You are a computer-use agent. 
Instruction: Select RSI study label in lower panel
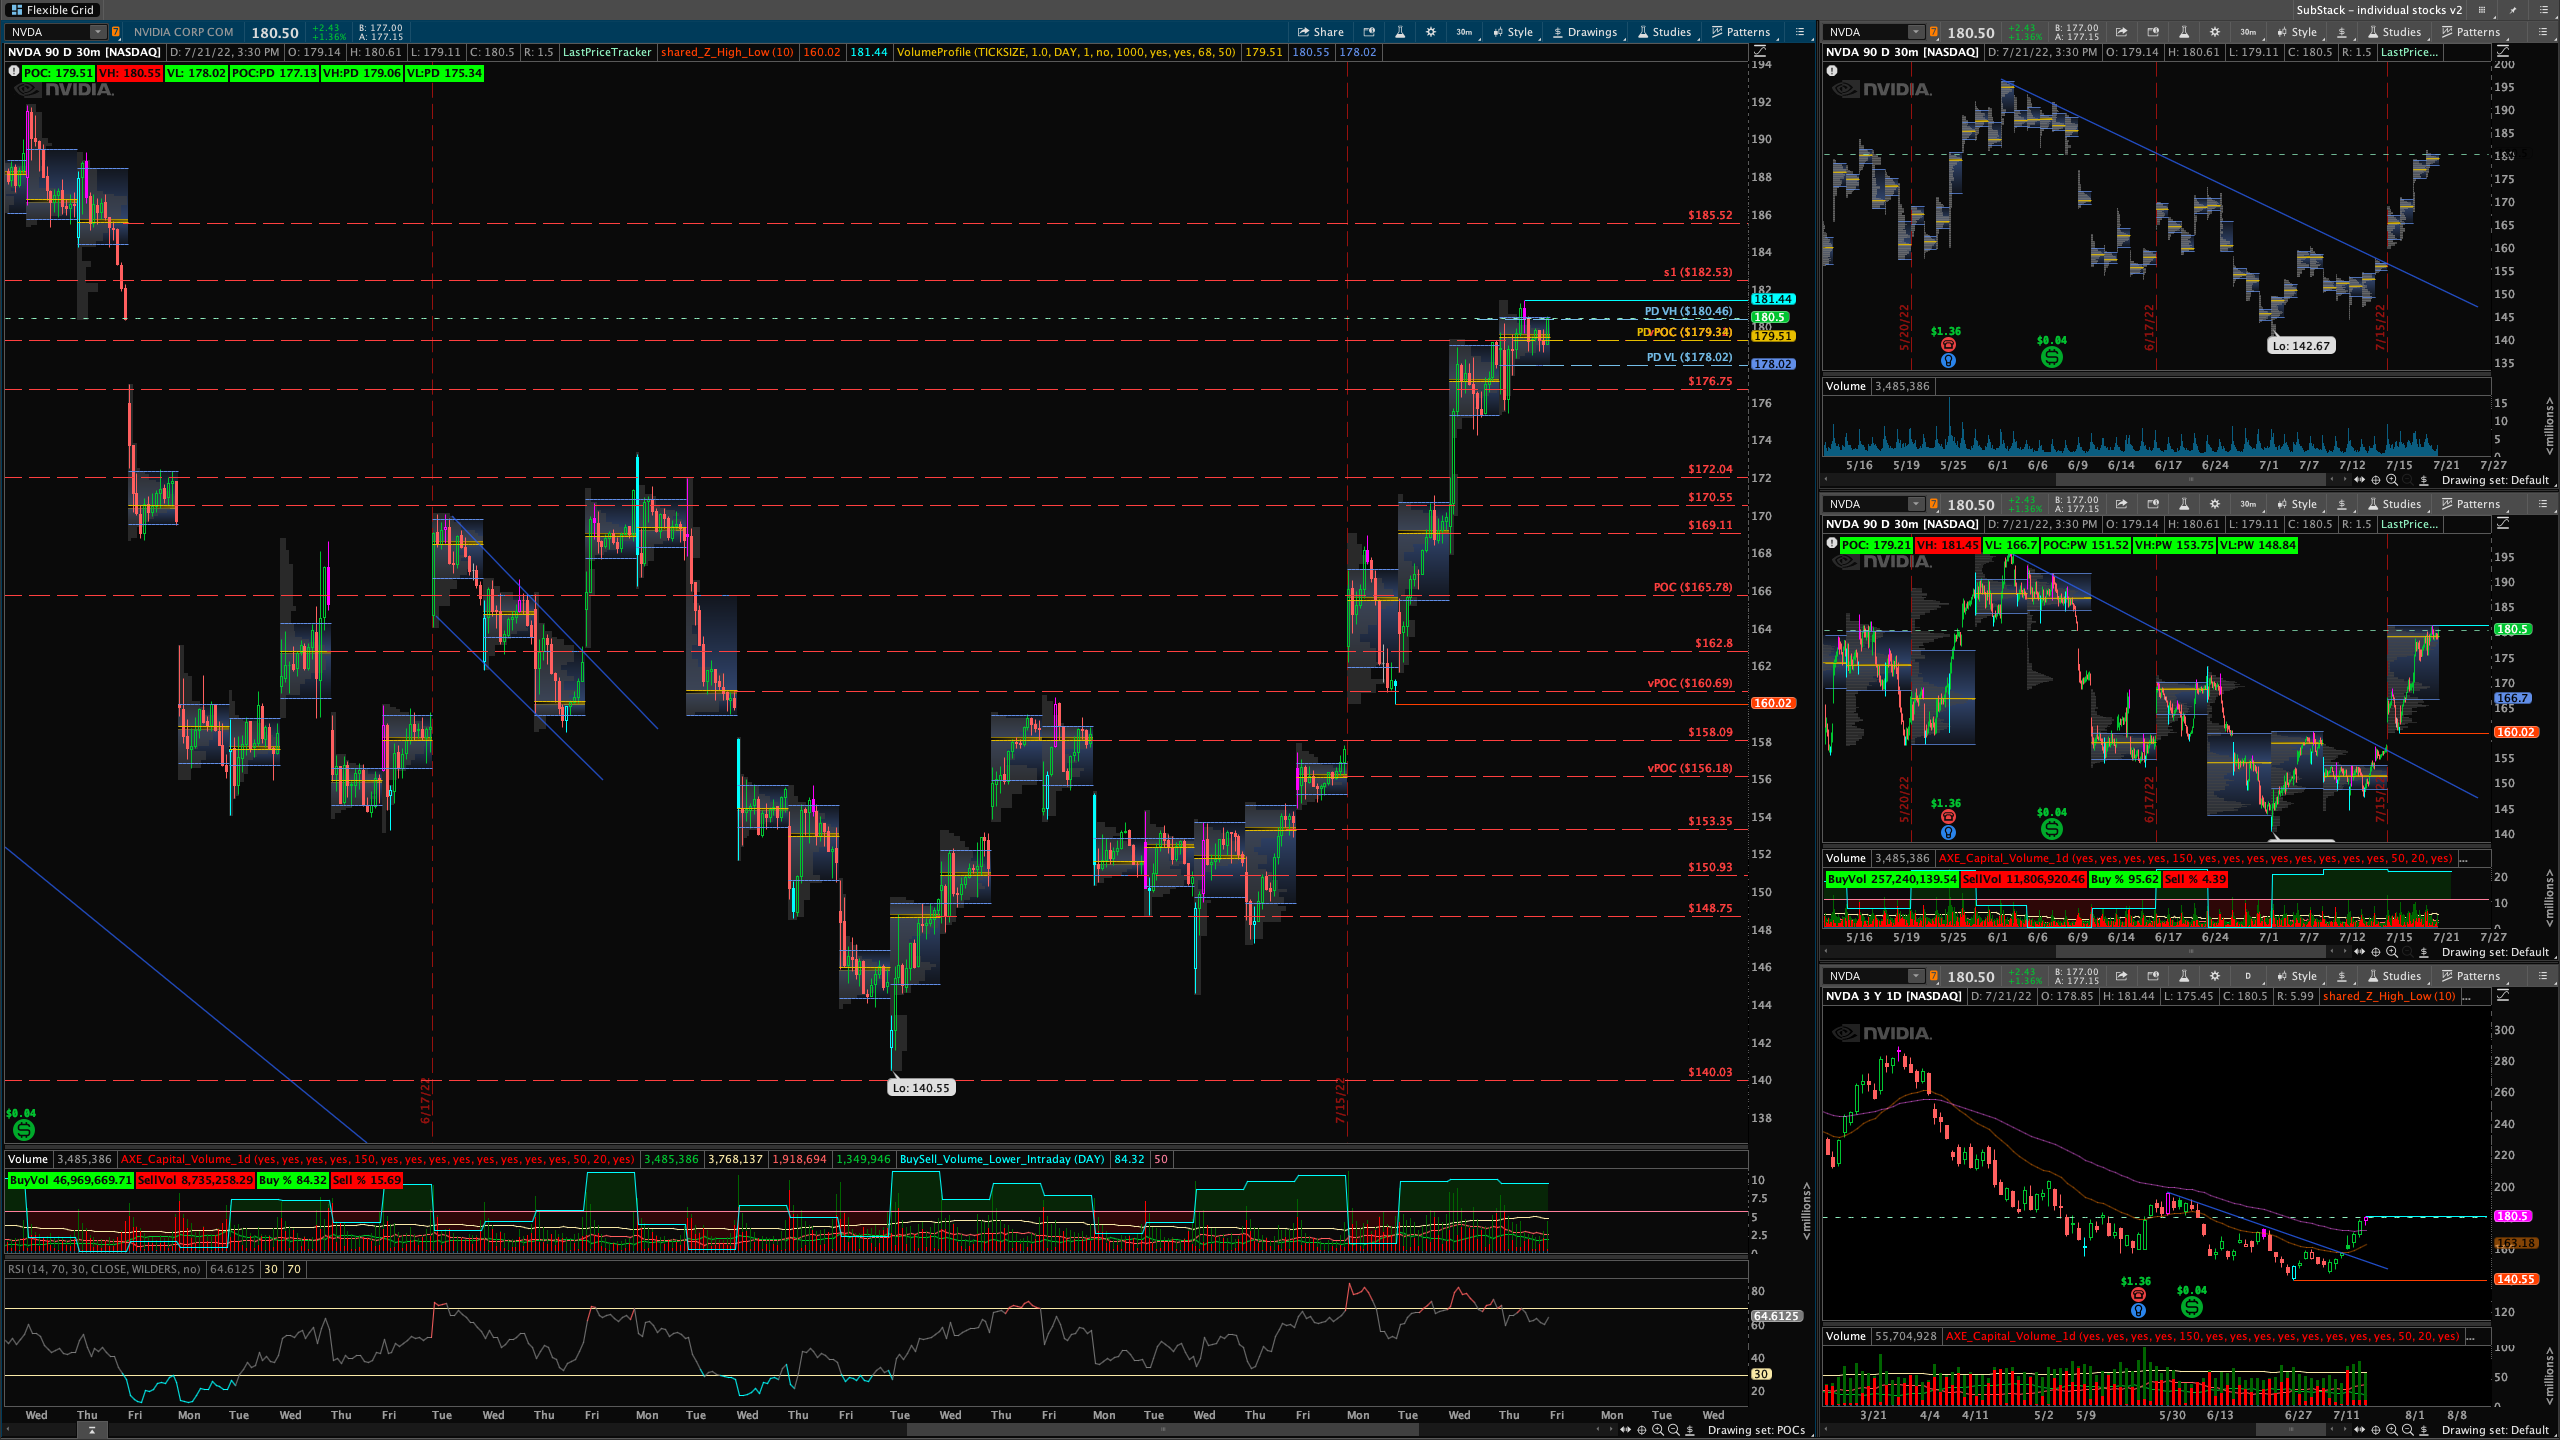tap(106, 1269)
